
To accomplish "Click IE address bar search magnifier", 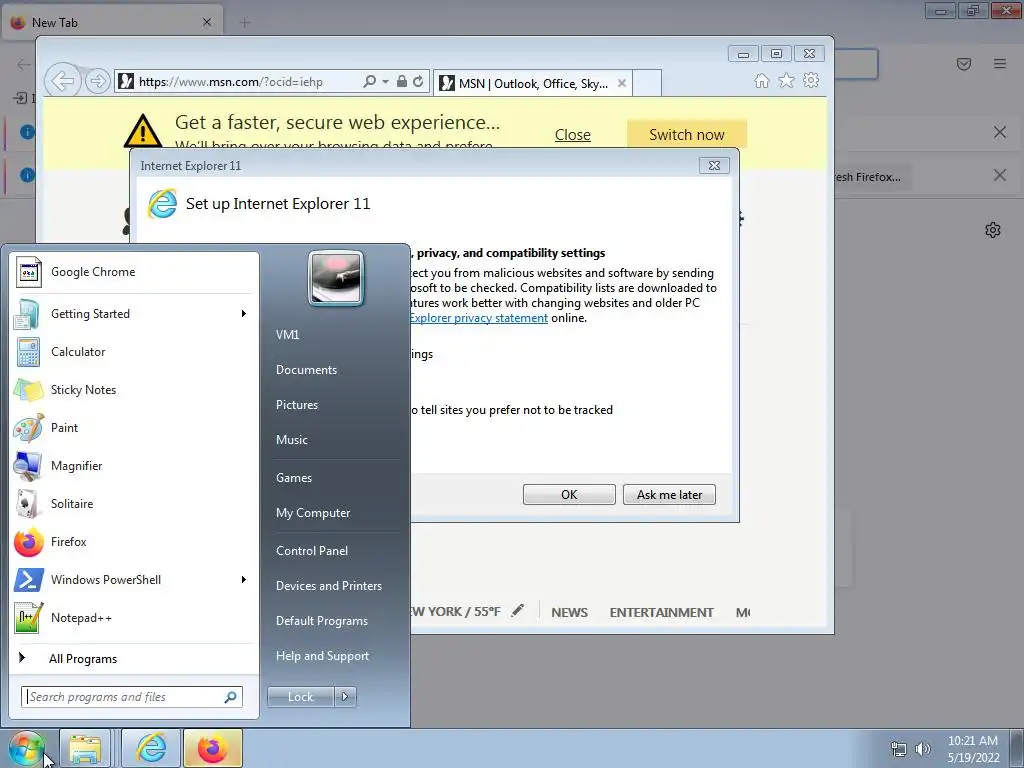I will (370, 82).
